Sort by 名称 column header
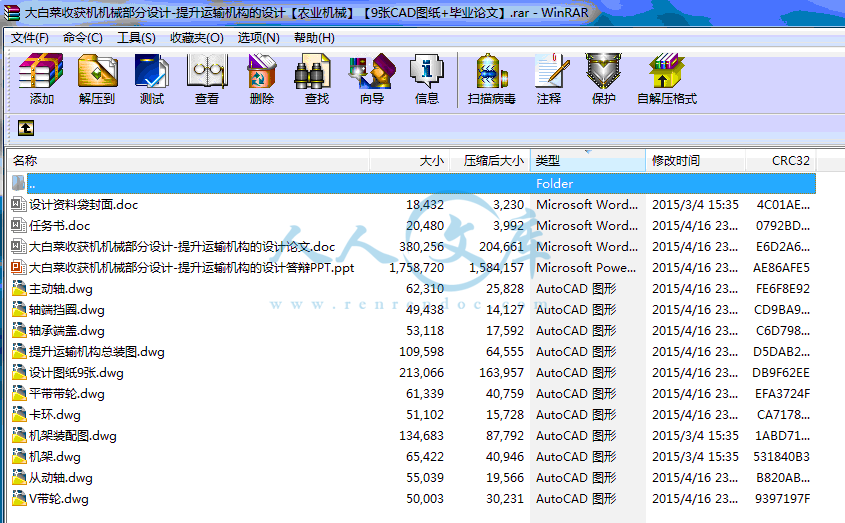The height and width of the screenshot is (523, 845). 189,161
